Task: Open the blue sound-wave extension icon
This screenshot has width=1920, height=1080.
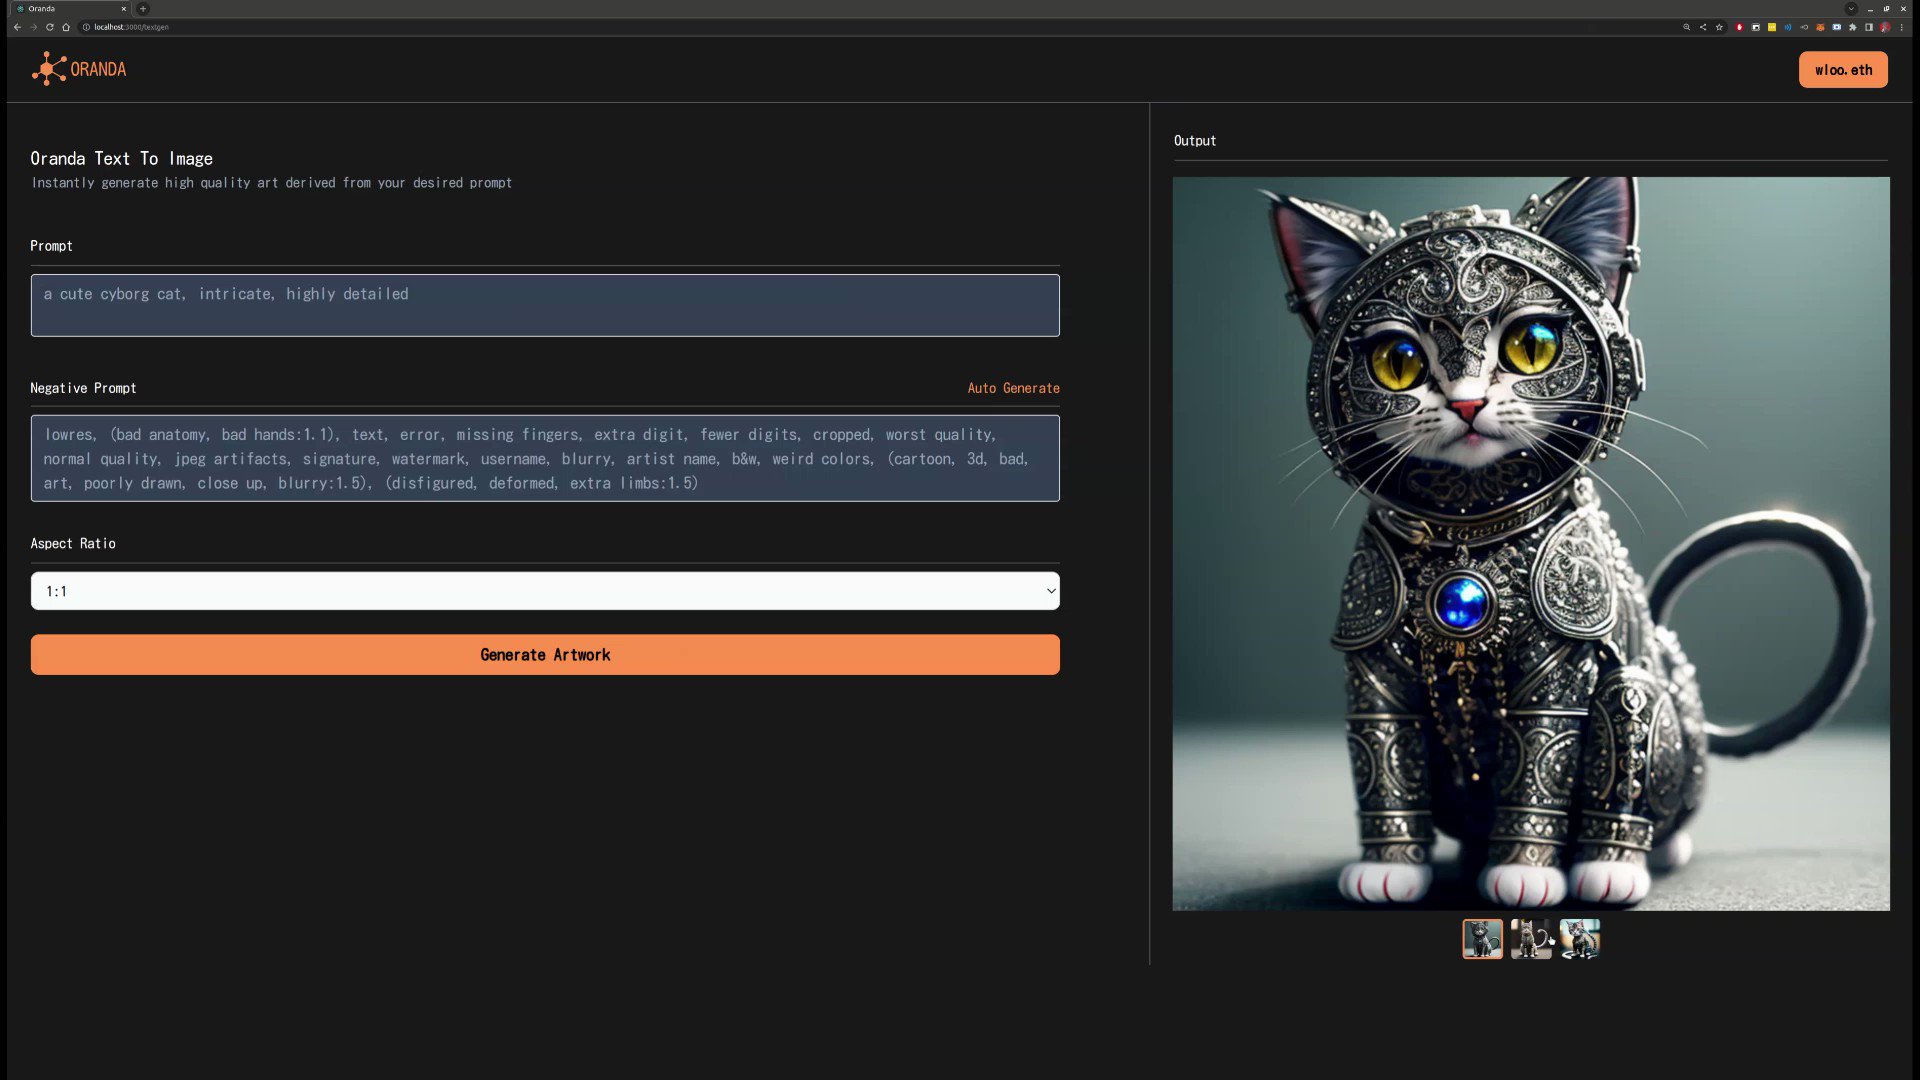Action: click(1788, 27)
